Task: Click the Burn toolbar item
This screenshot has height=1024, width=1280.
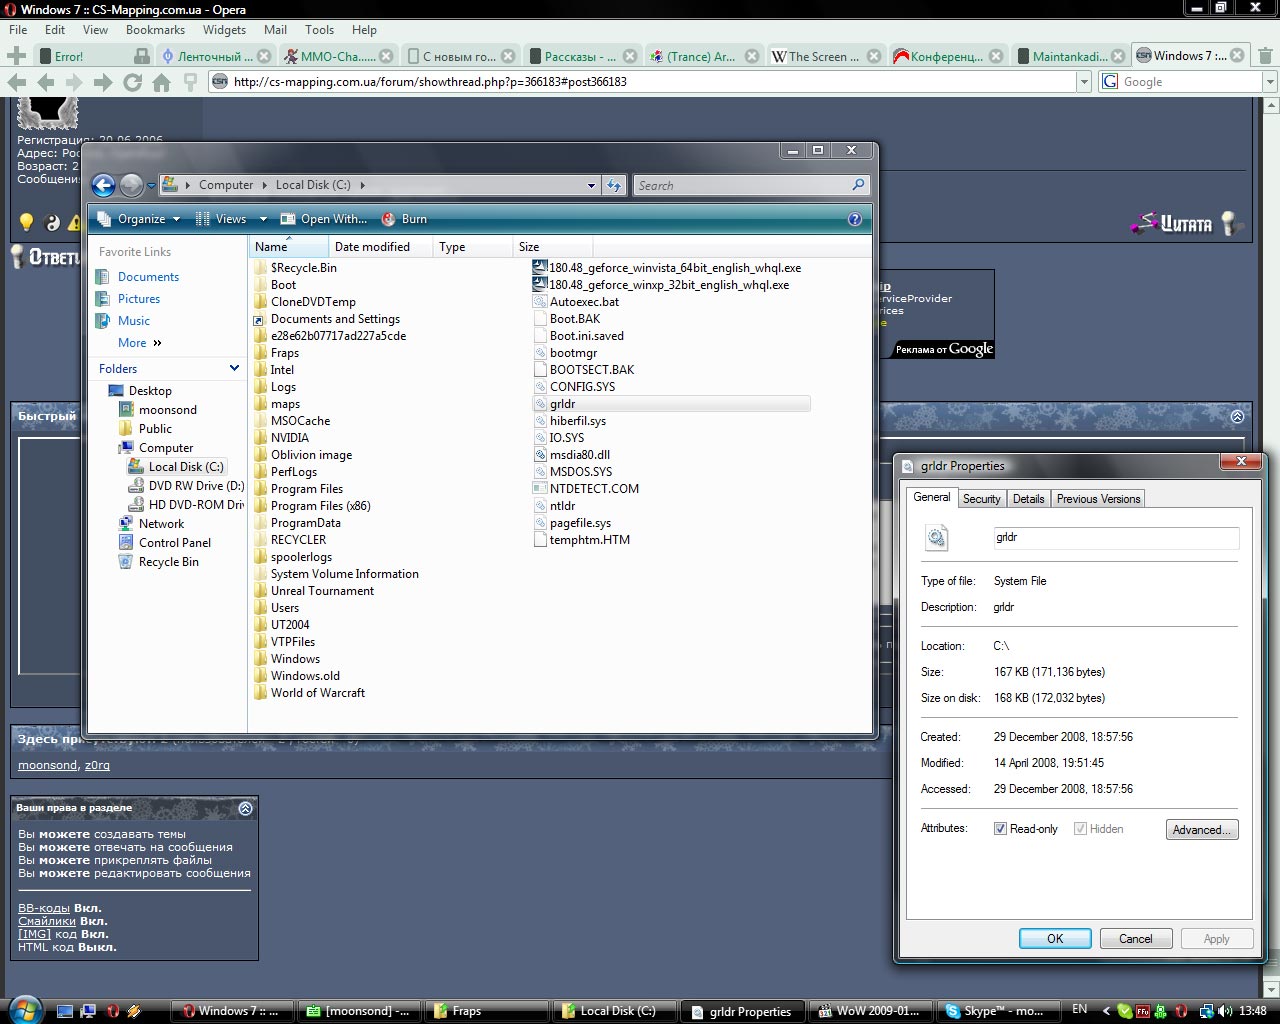Action: [404, 219]
